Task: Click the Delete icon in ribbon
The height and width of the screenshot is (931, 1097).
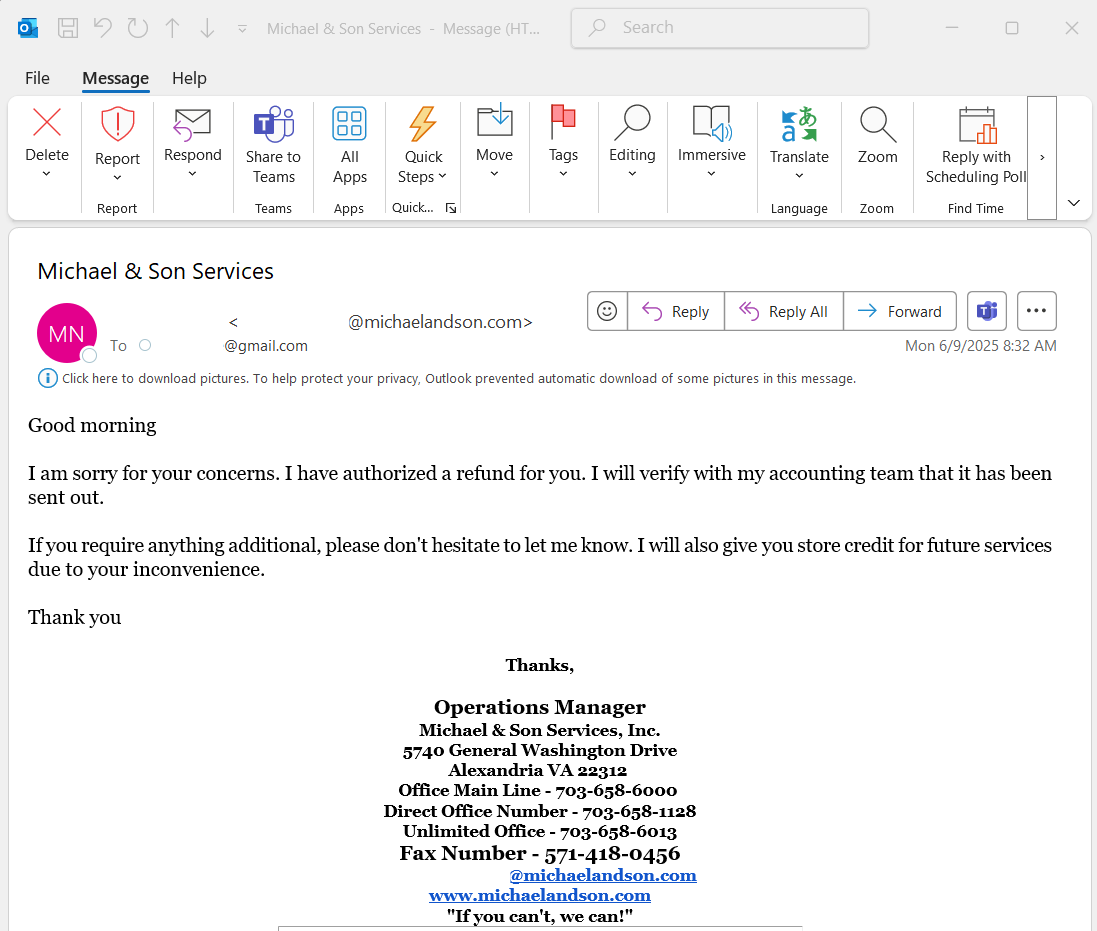Action: (x=47, y=123)
